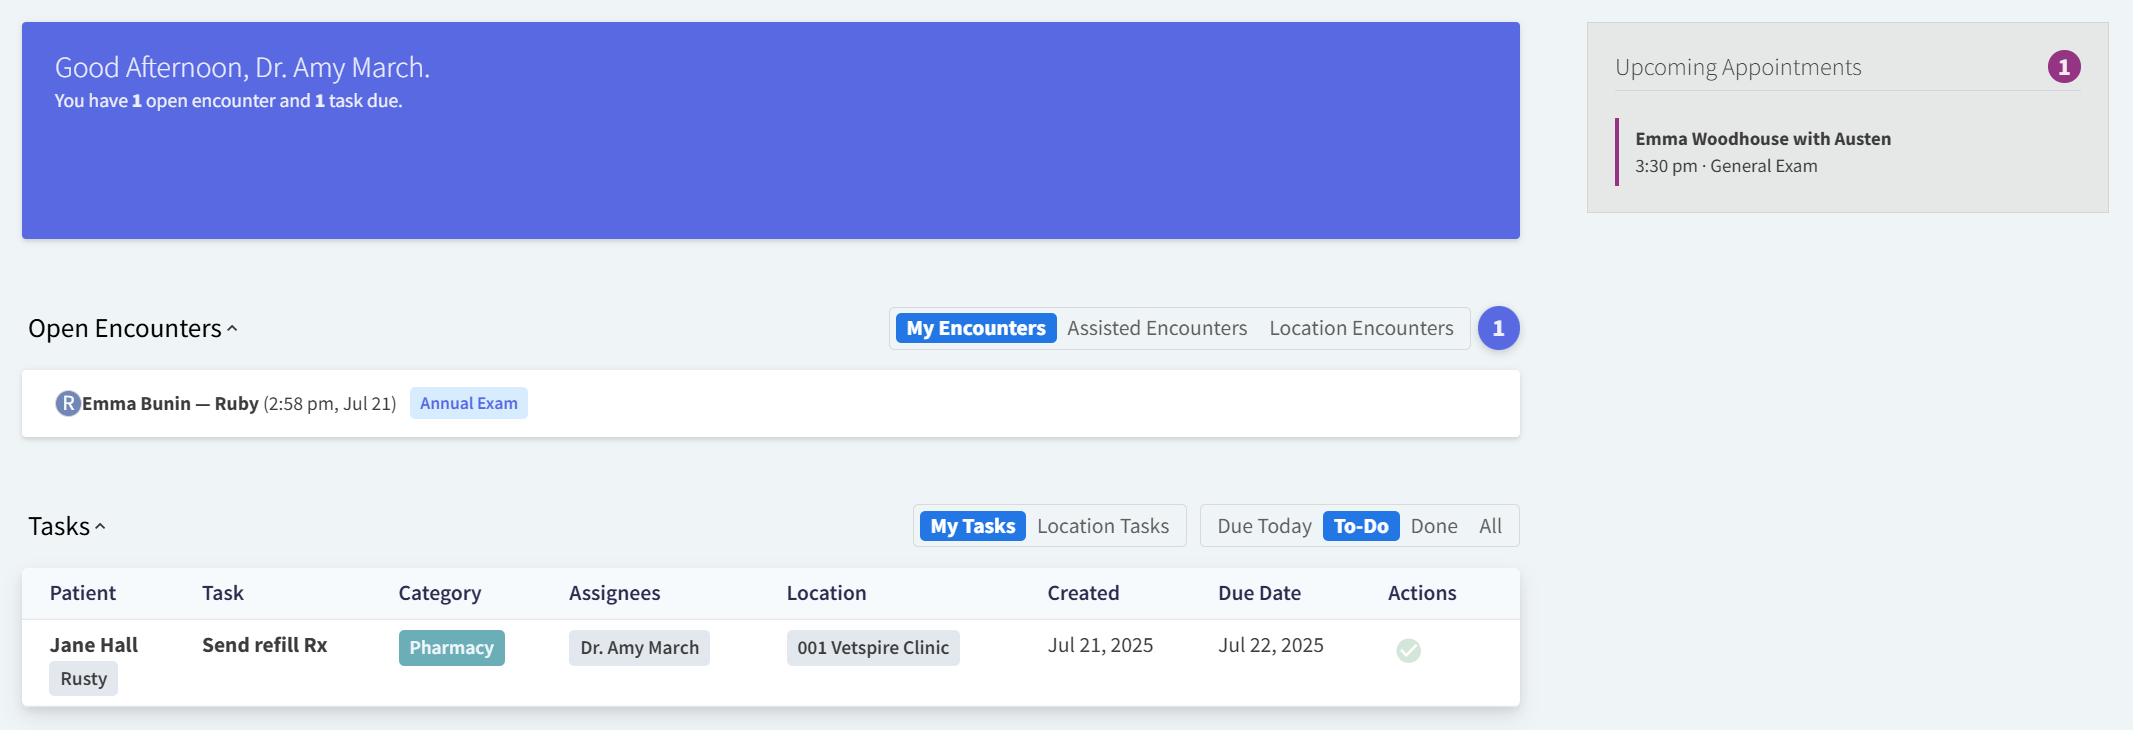This screenshot has width=2133, height=730.
Task: Click the open encounters count badge
Action: 1497,328
